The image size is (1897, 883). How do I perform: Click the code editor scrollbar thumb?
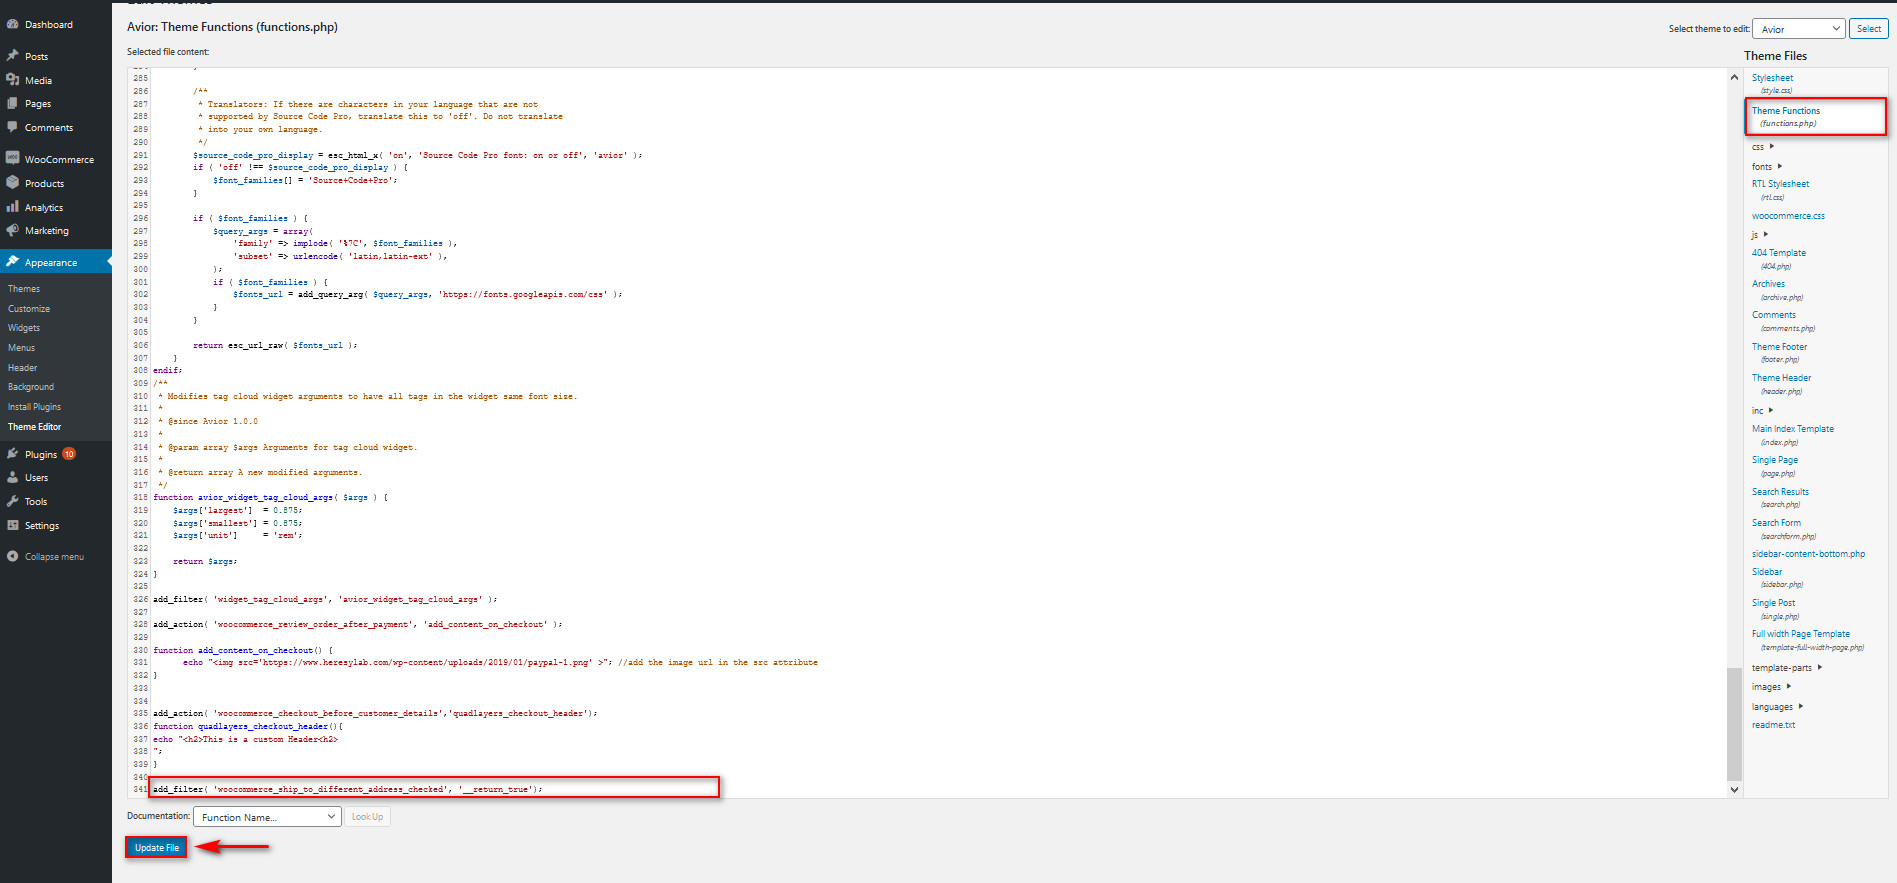point(1734,724)
